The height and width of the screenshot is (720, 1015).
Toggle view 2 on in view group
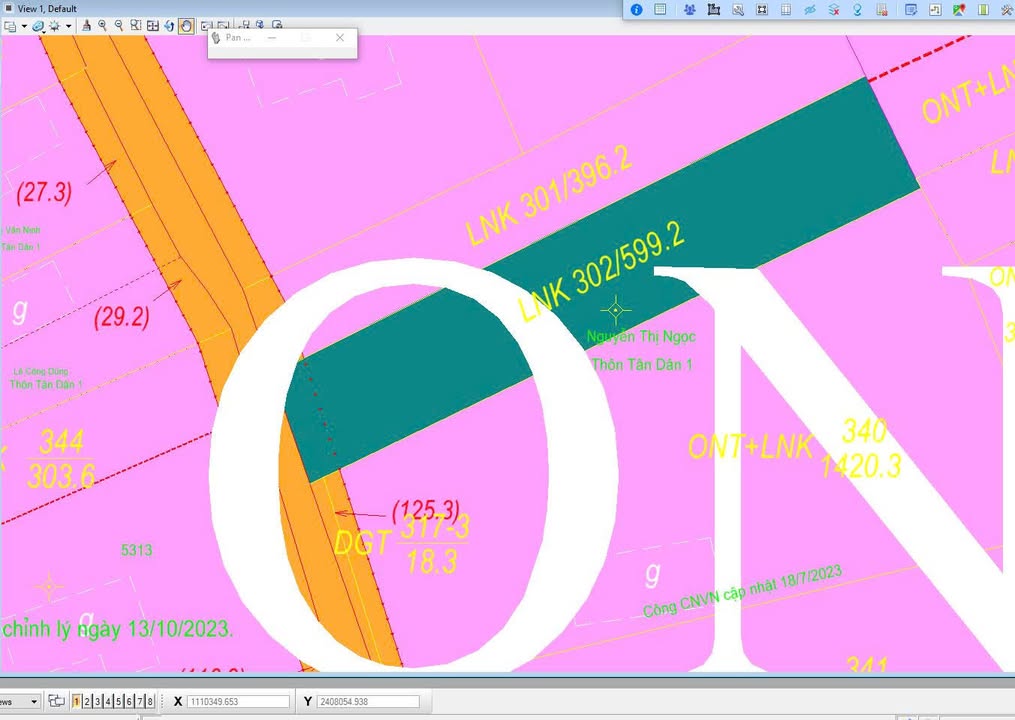tap(87, 702)
